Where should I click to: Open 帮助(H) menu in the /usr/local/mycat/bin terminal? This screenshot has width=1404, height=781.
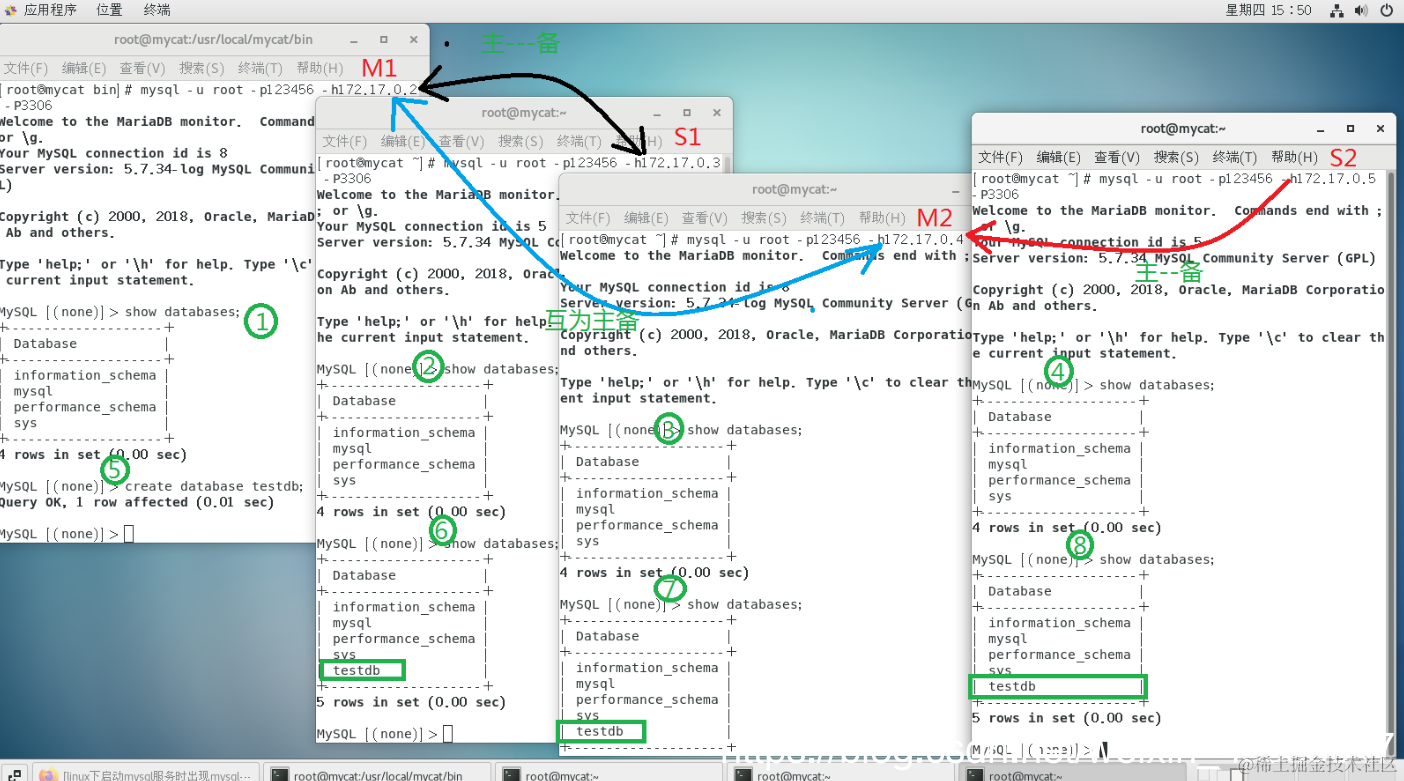[x=320, y=68]
